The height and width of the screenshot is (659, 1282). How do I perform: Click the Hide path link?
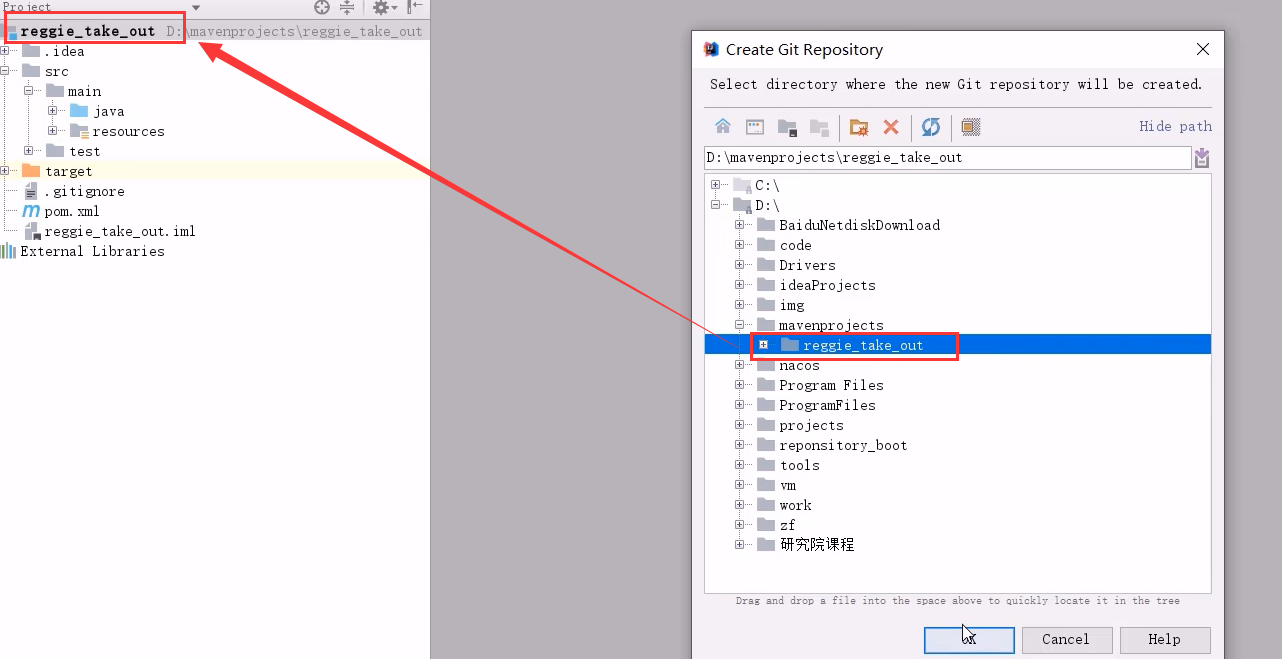tap(1175, 126)
